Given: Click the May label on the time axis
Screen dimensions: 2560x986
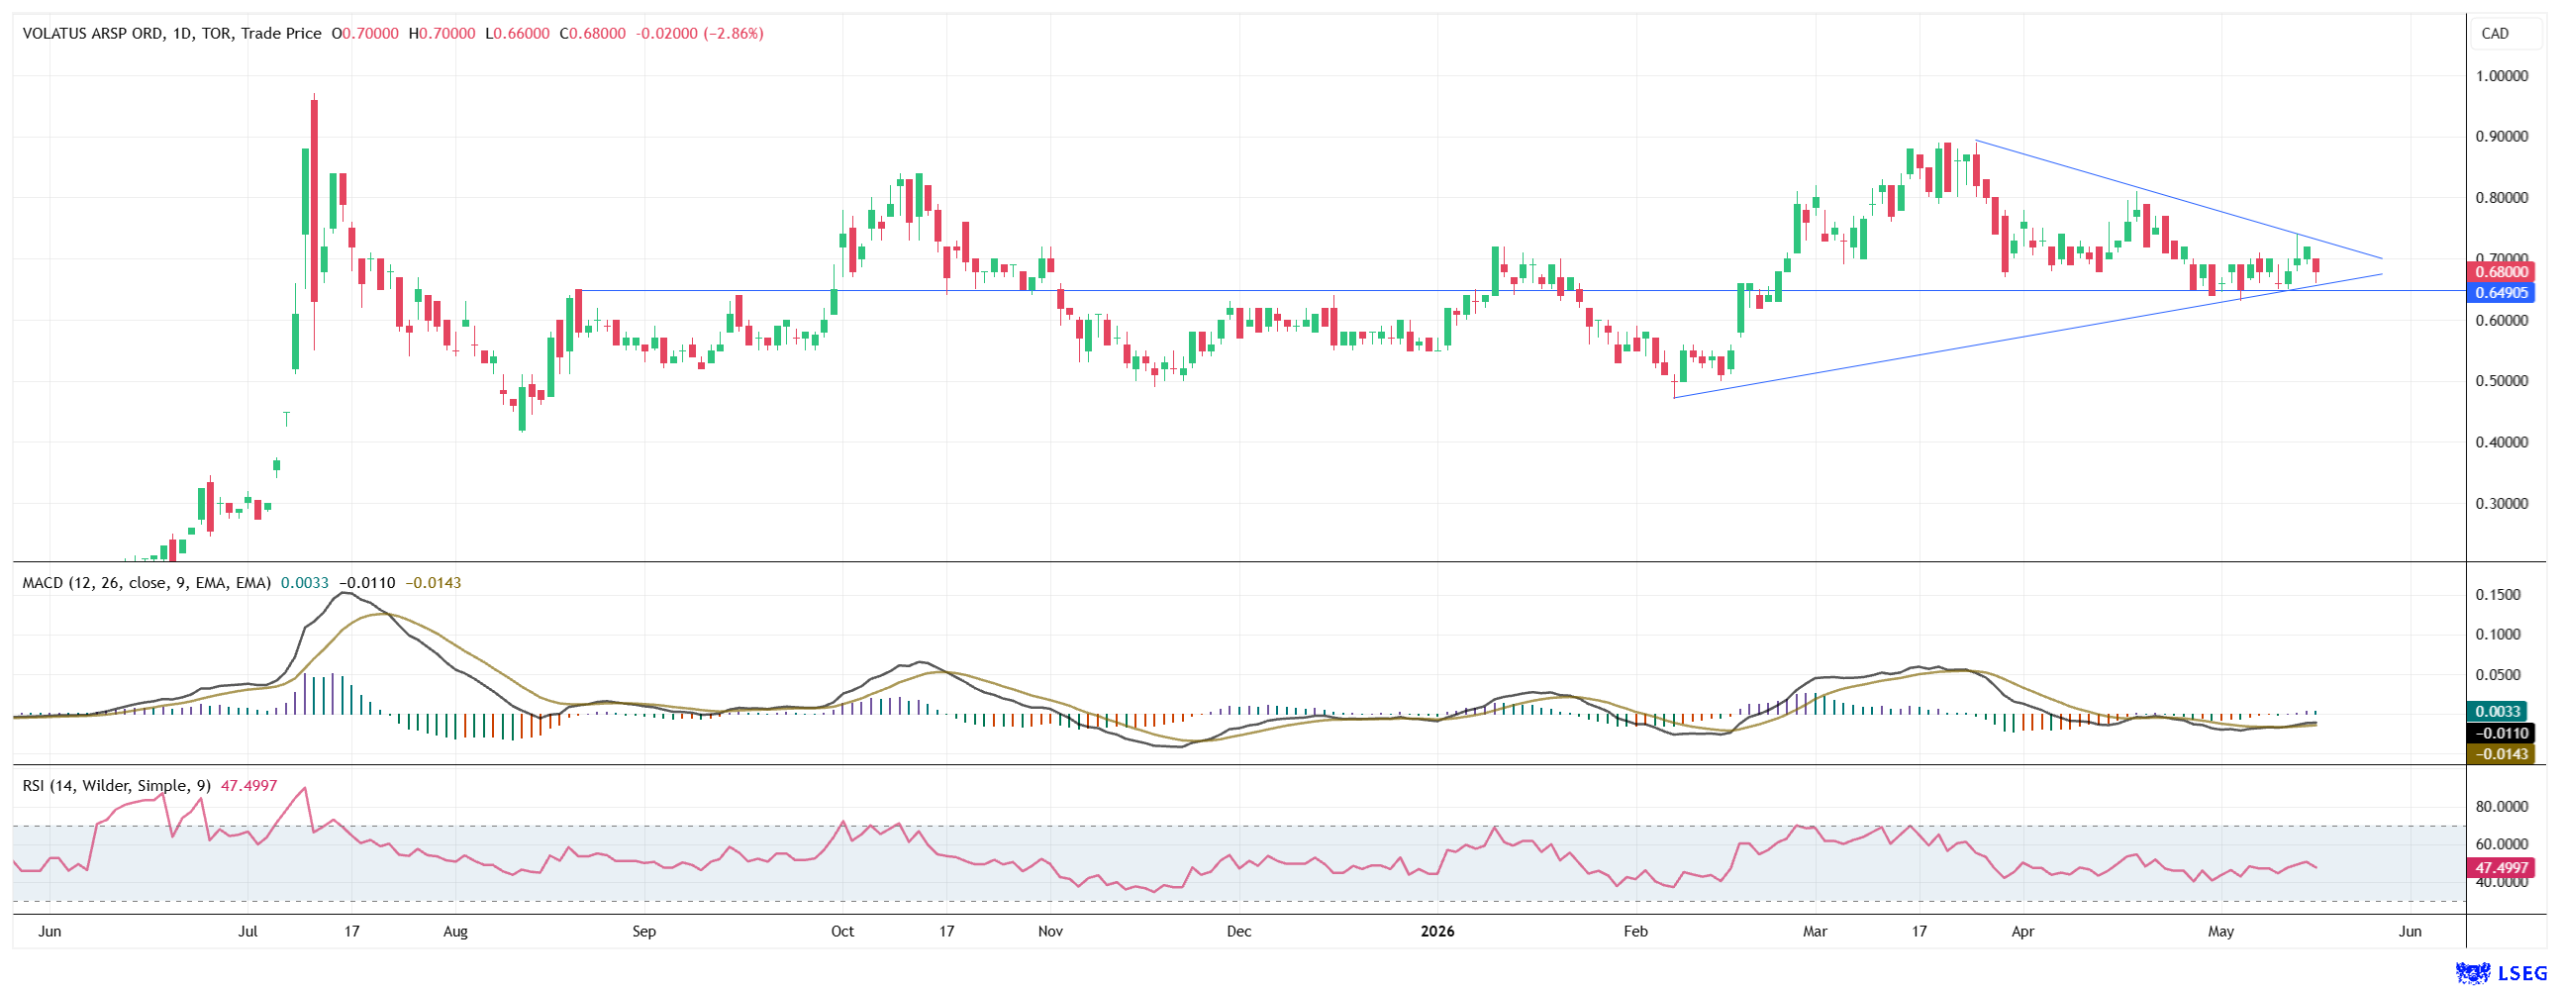Looking at the screenshot, I should (2221, 932).
